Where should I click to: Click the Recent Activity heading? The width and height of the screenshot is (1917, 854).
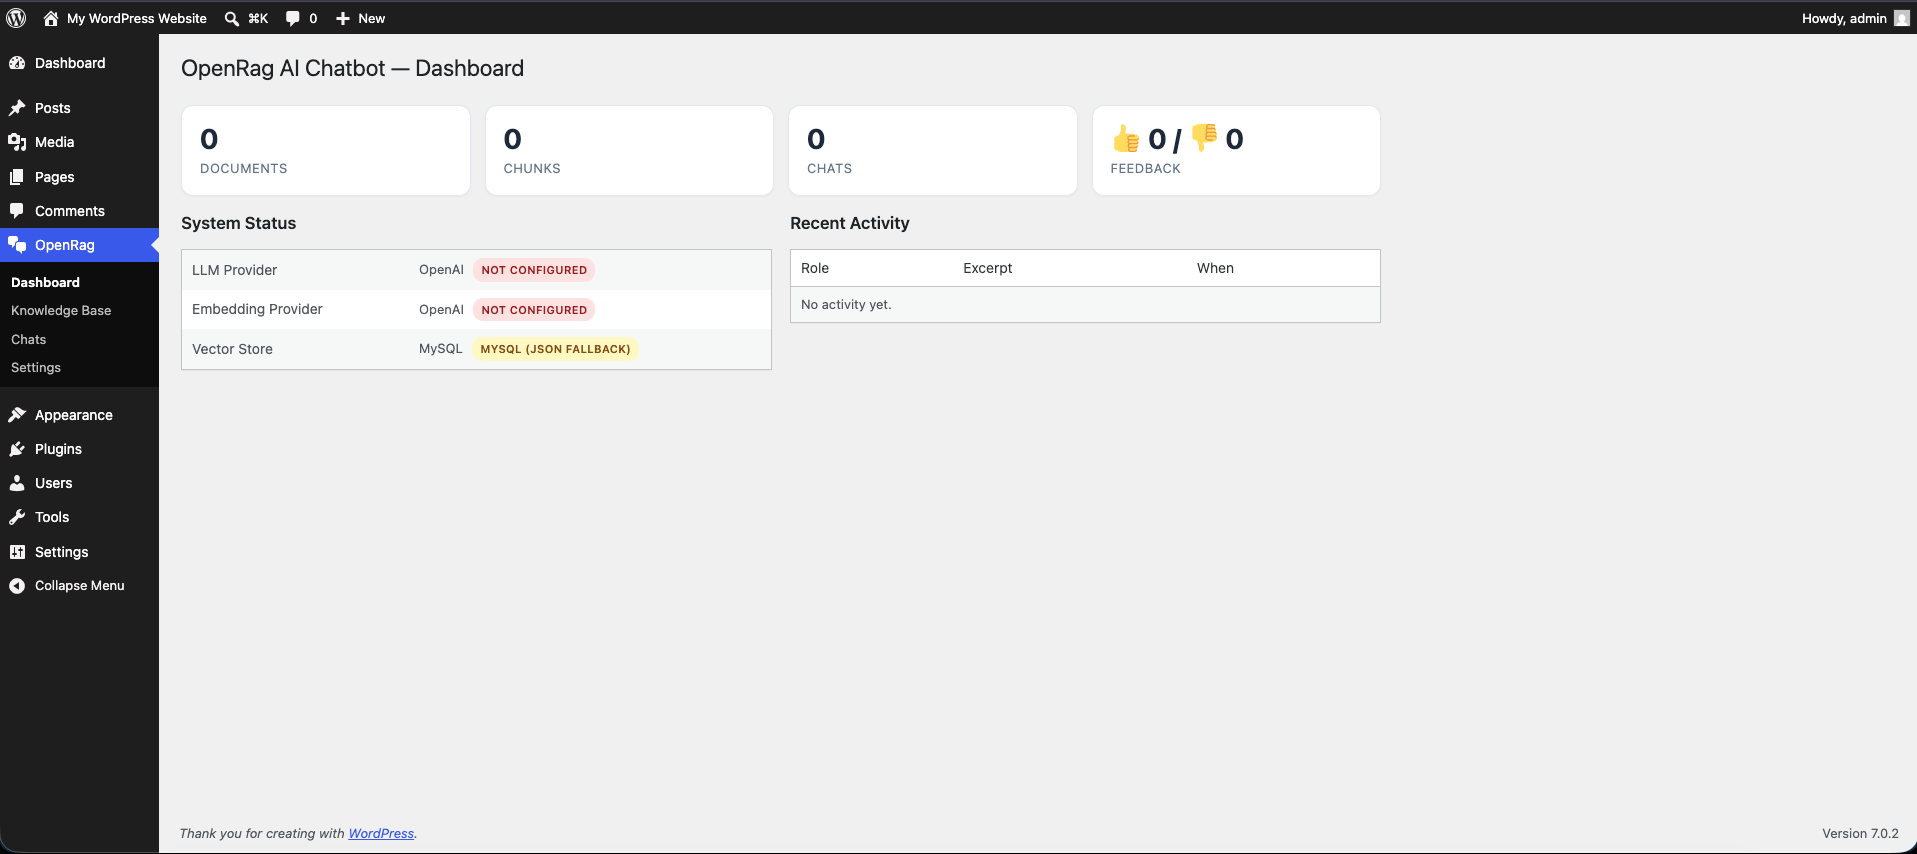click(x=850, y=223)
